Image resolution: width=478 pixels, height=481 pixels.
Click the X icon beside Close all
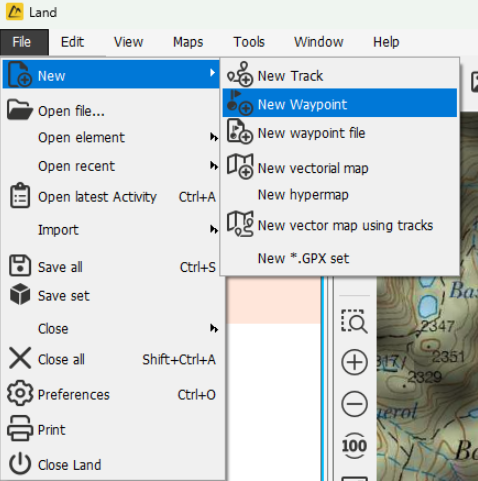[20, 358]
